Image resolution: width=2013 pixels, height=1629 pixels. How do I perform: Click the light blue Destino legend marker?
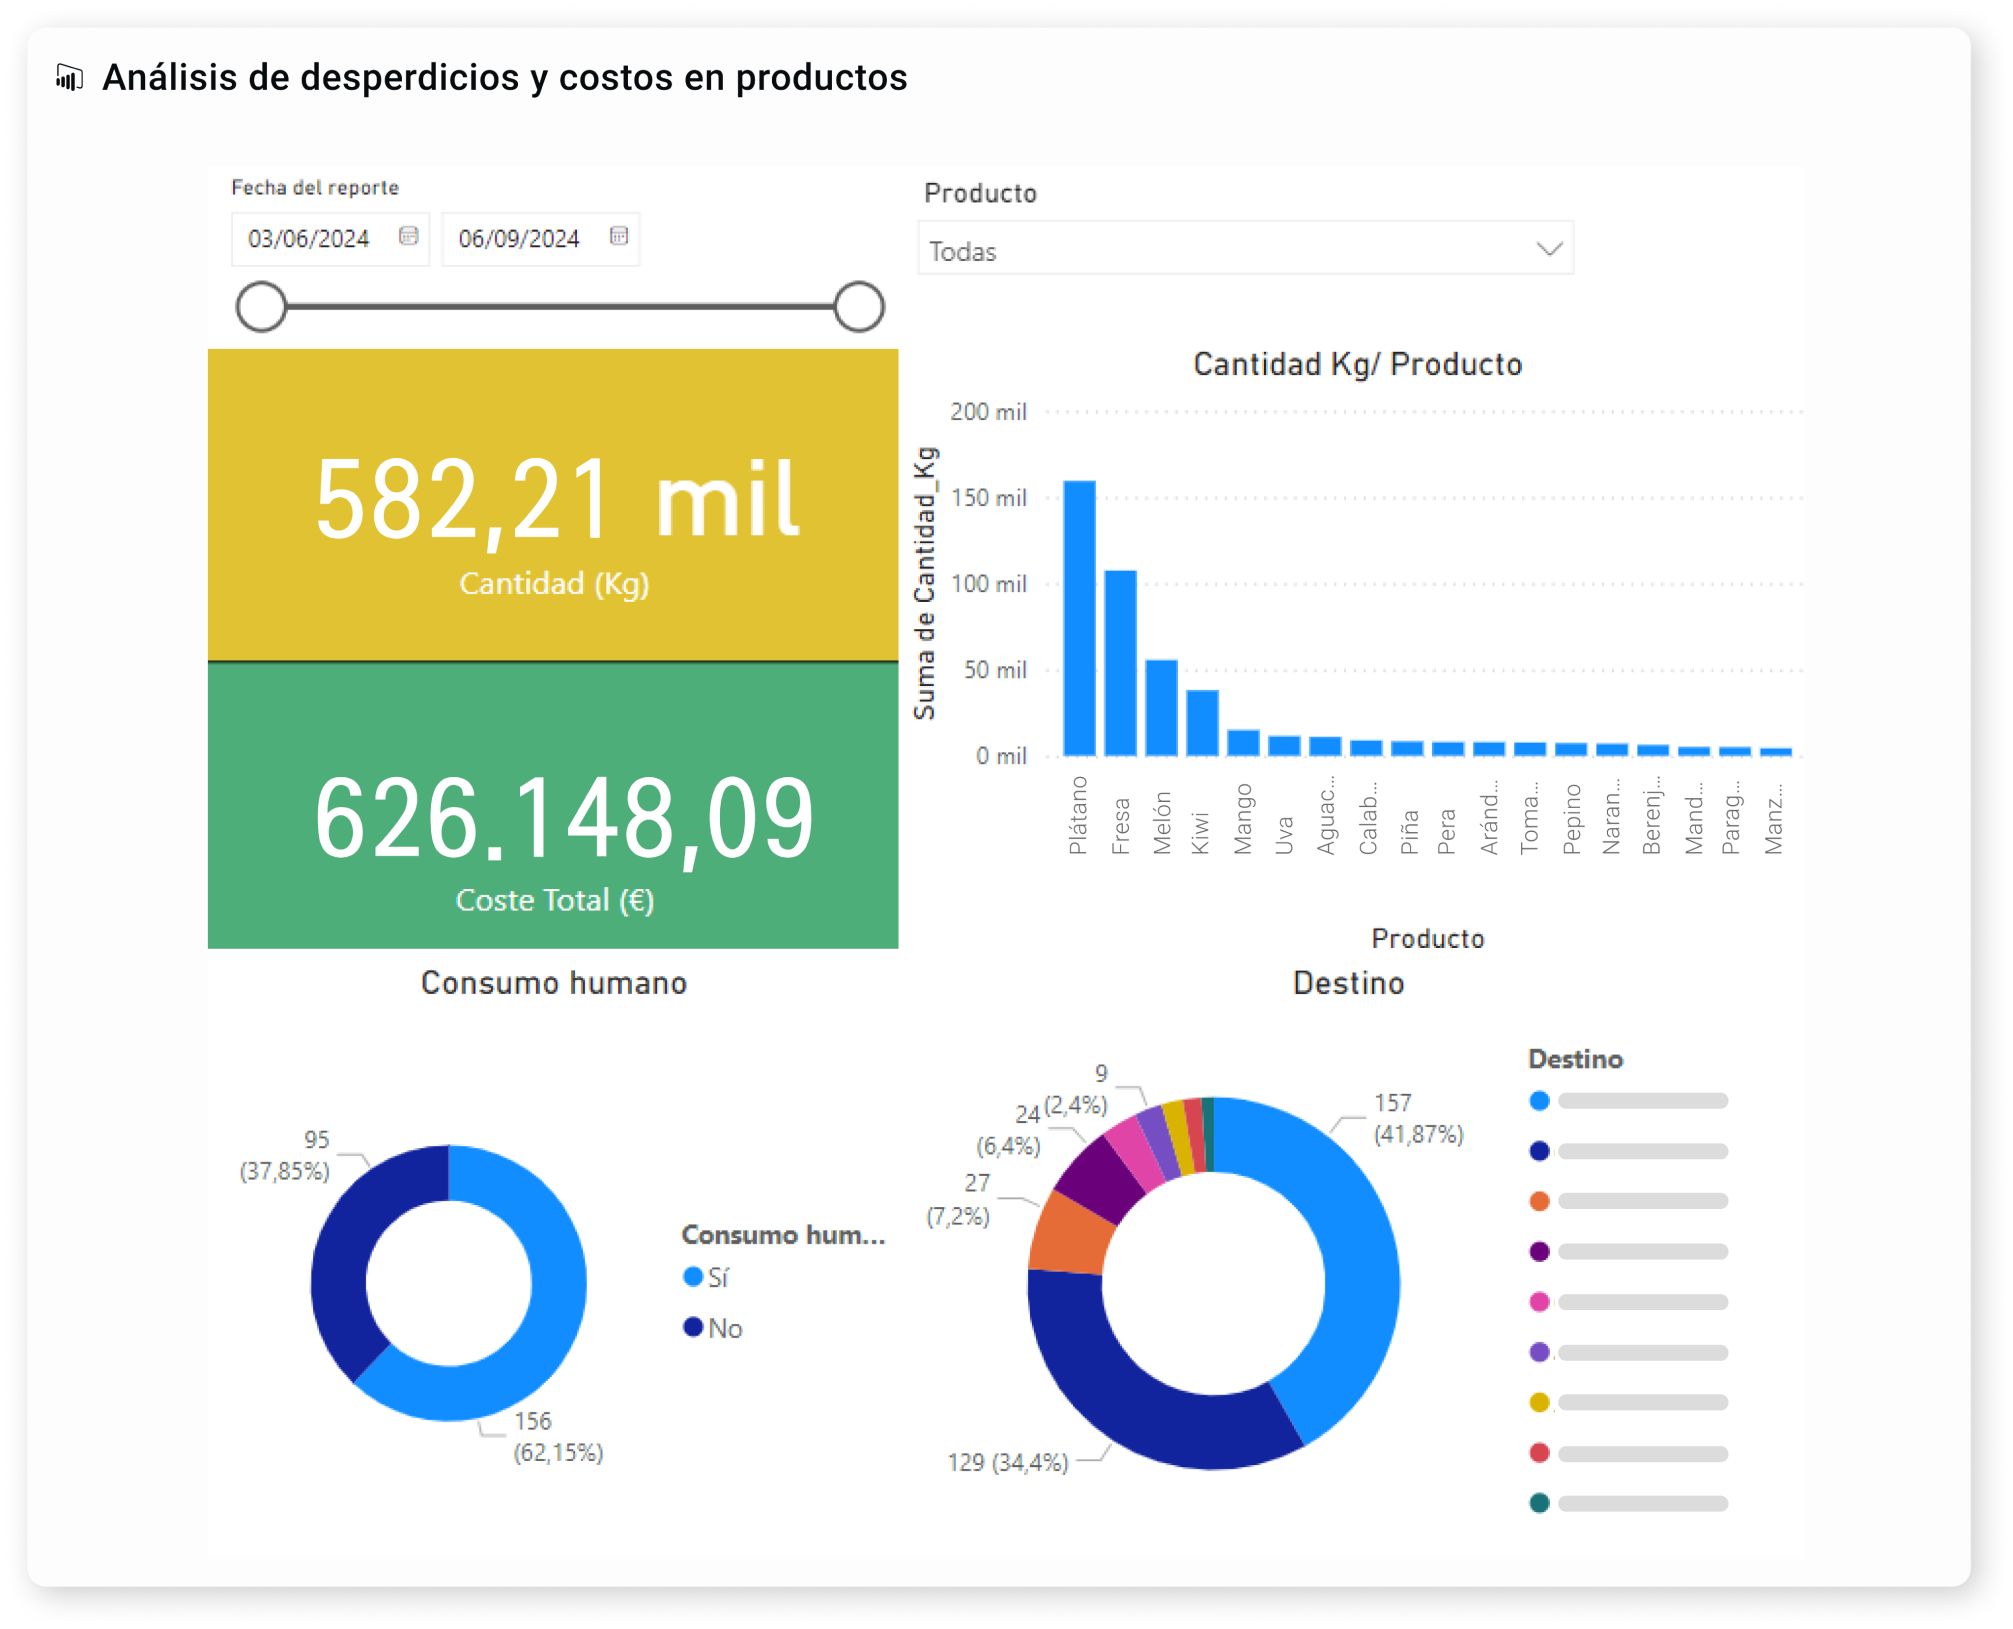click(x=1539, y=1101)
